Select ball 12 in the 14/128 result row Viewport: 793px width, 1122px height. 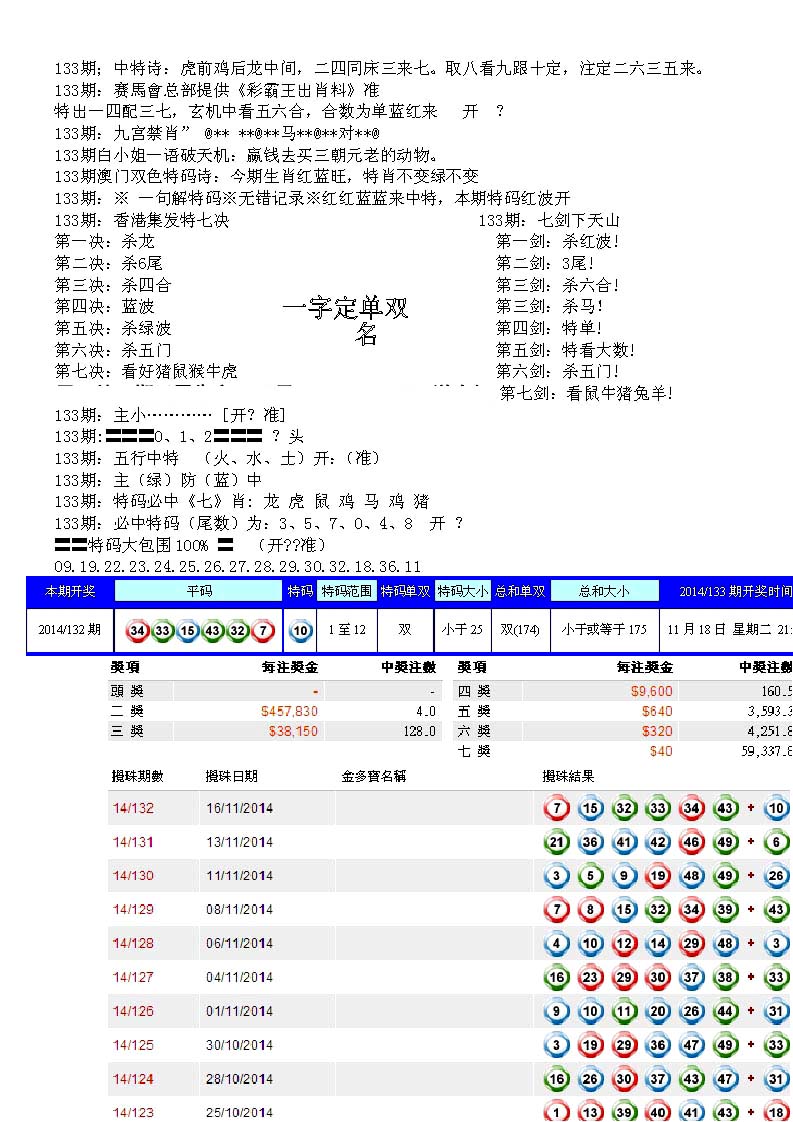pos(624,943)
